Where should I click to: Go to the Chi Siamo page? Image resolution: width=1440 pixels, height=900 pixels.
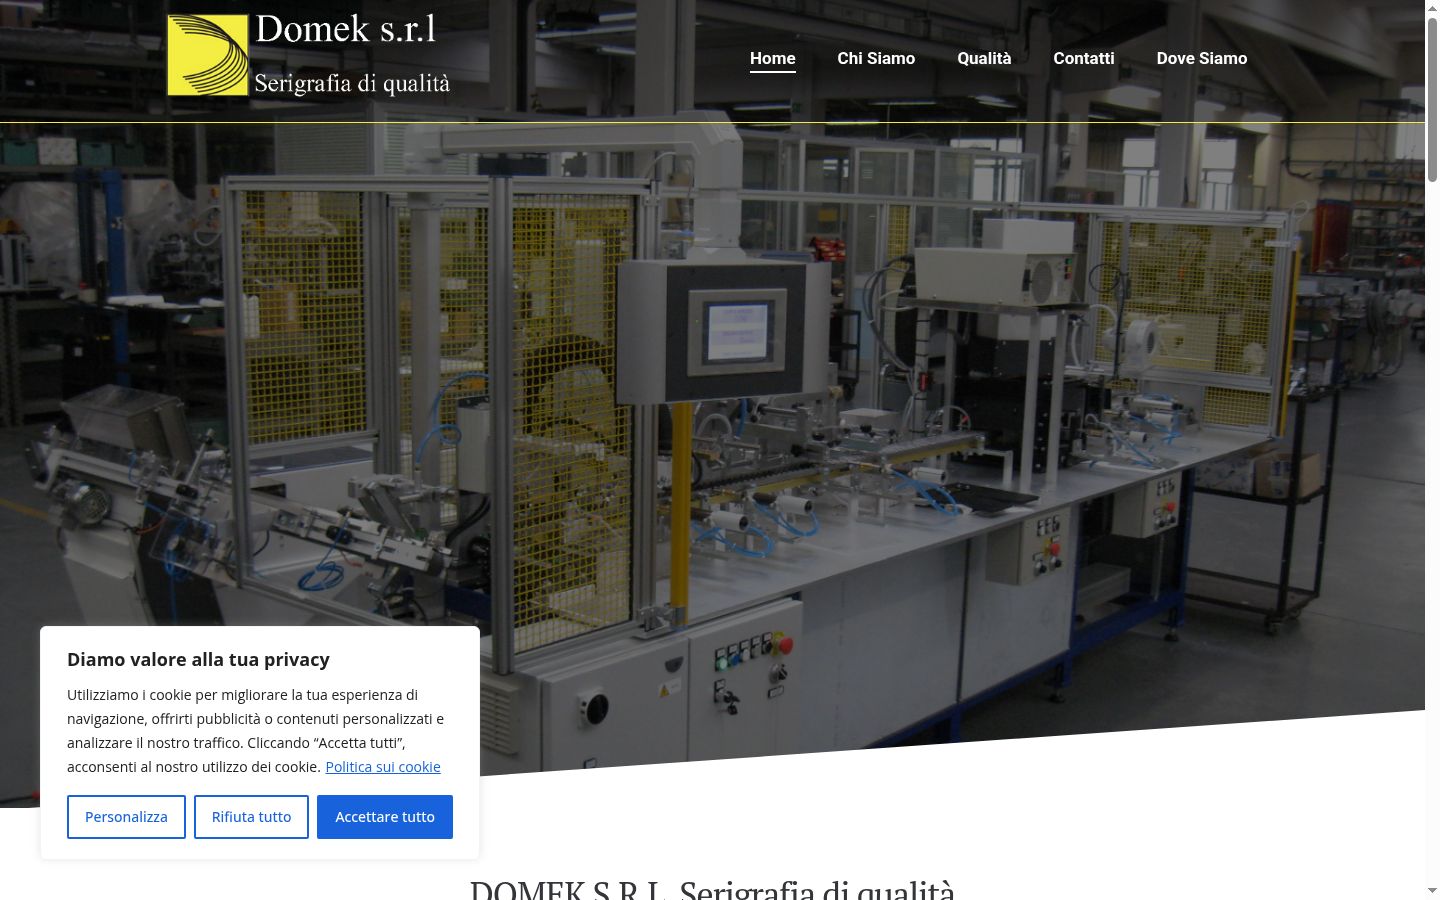(x=876, y=58)
